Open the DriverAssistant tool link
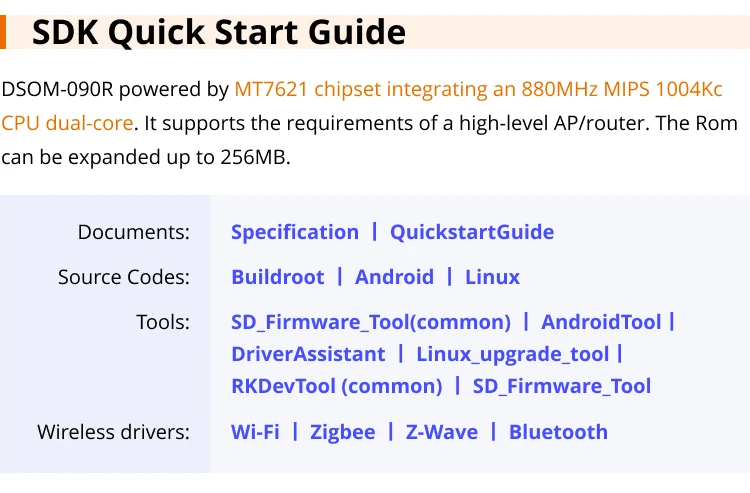This screenshot has width=750, height=493. 307,354
